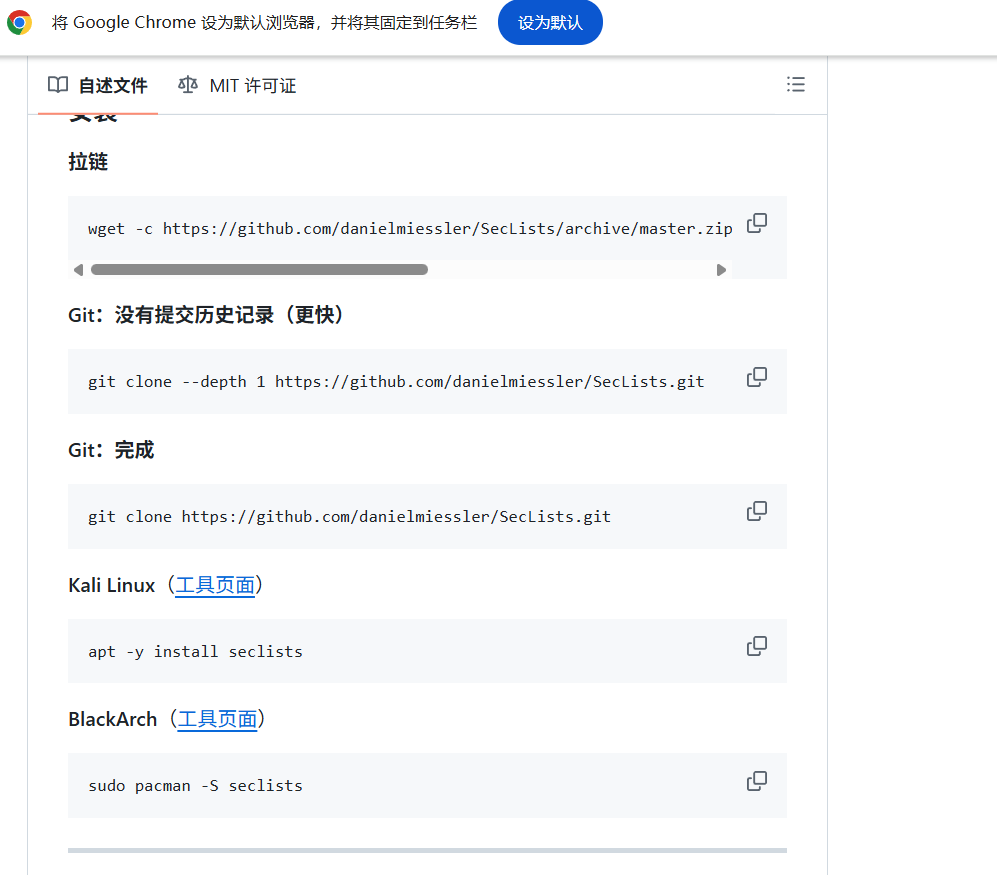Copy the apt -y install seclists command
997x875 pixels.
click(757, 646)
